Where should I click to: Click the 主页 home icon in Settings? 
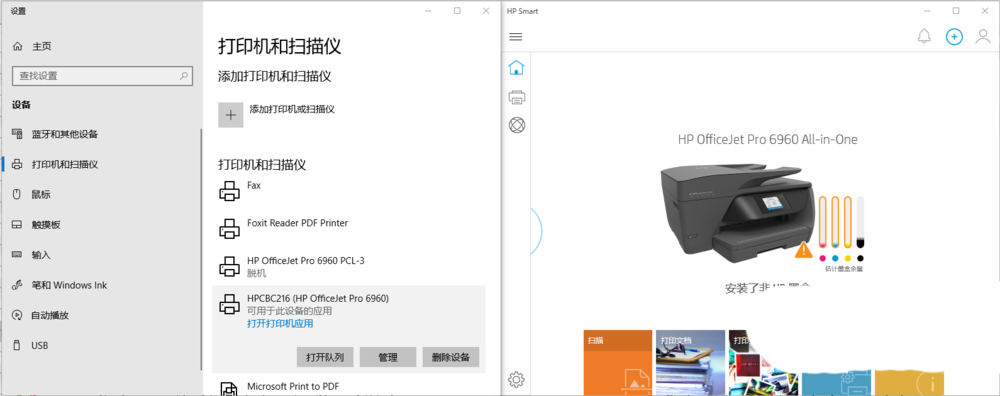(x=17, y=47)
